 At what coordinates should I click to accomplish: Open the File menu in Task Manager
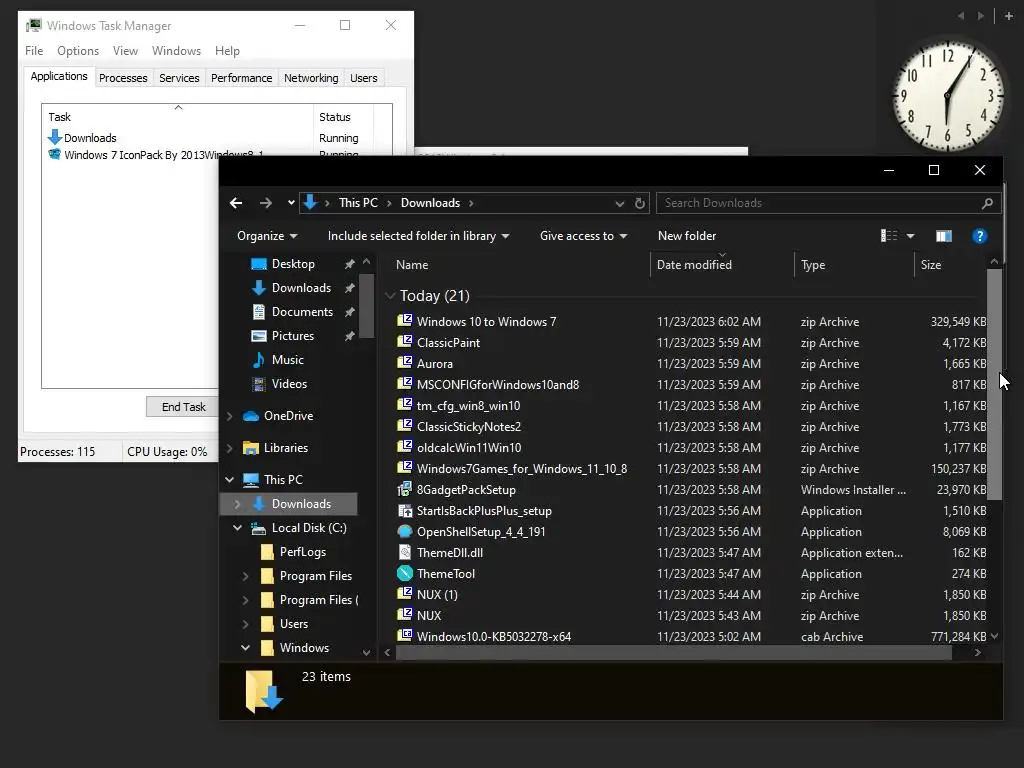tap(34, 51)
